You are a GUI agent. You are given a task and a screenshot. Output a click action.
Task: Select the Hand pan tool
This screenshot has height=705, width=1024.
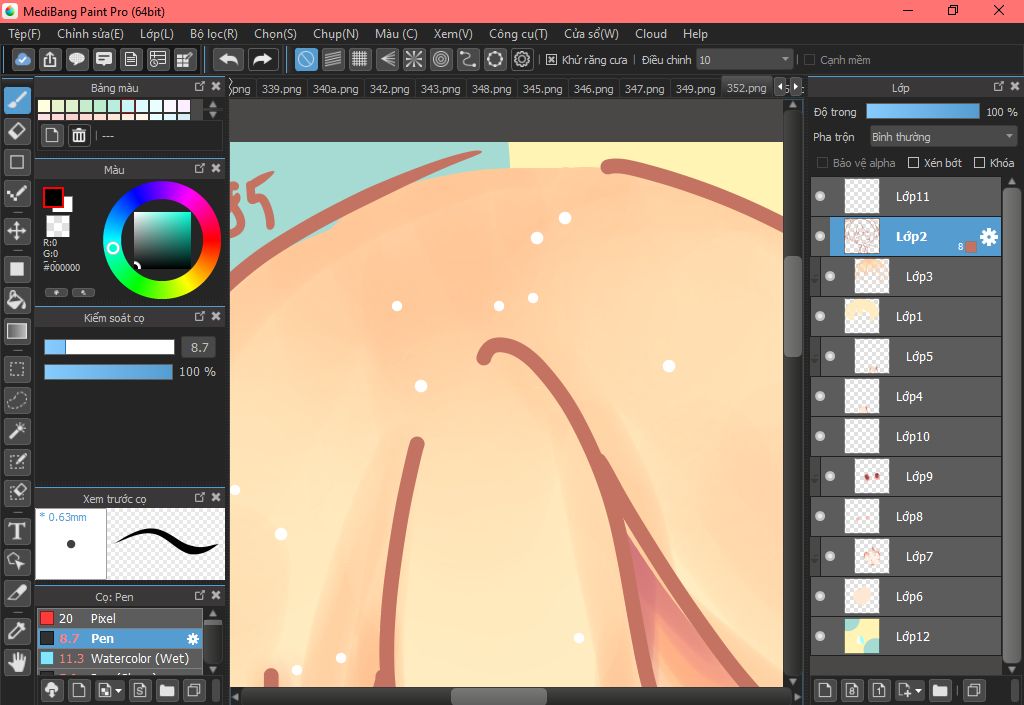tap(17, 662)
